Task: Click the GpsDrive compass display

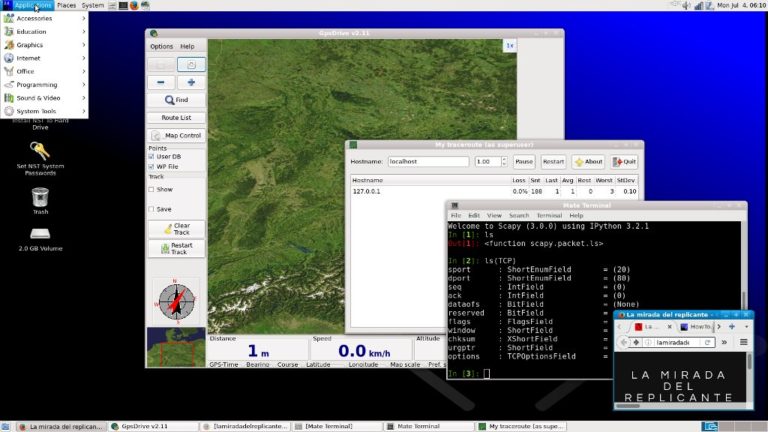Action: [176, 301]
